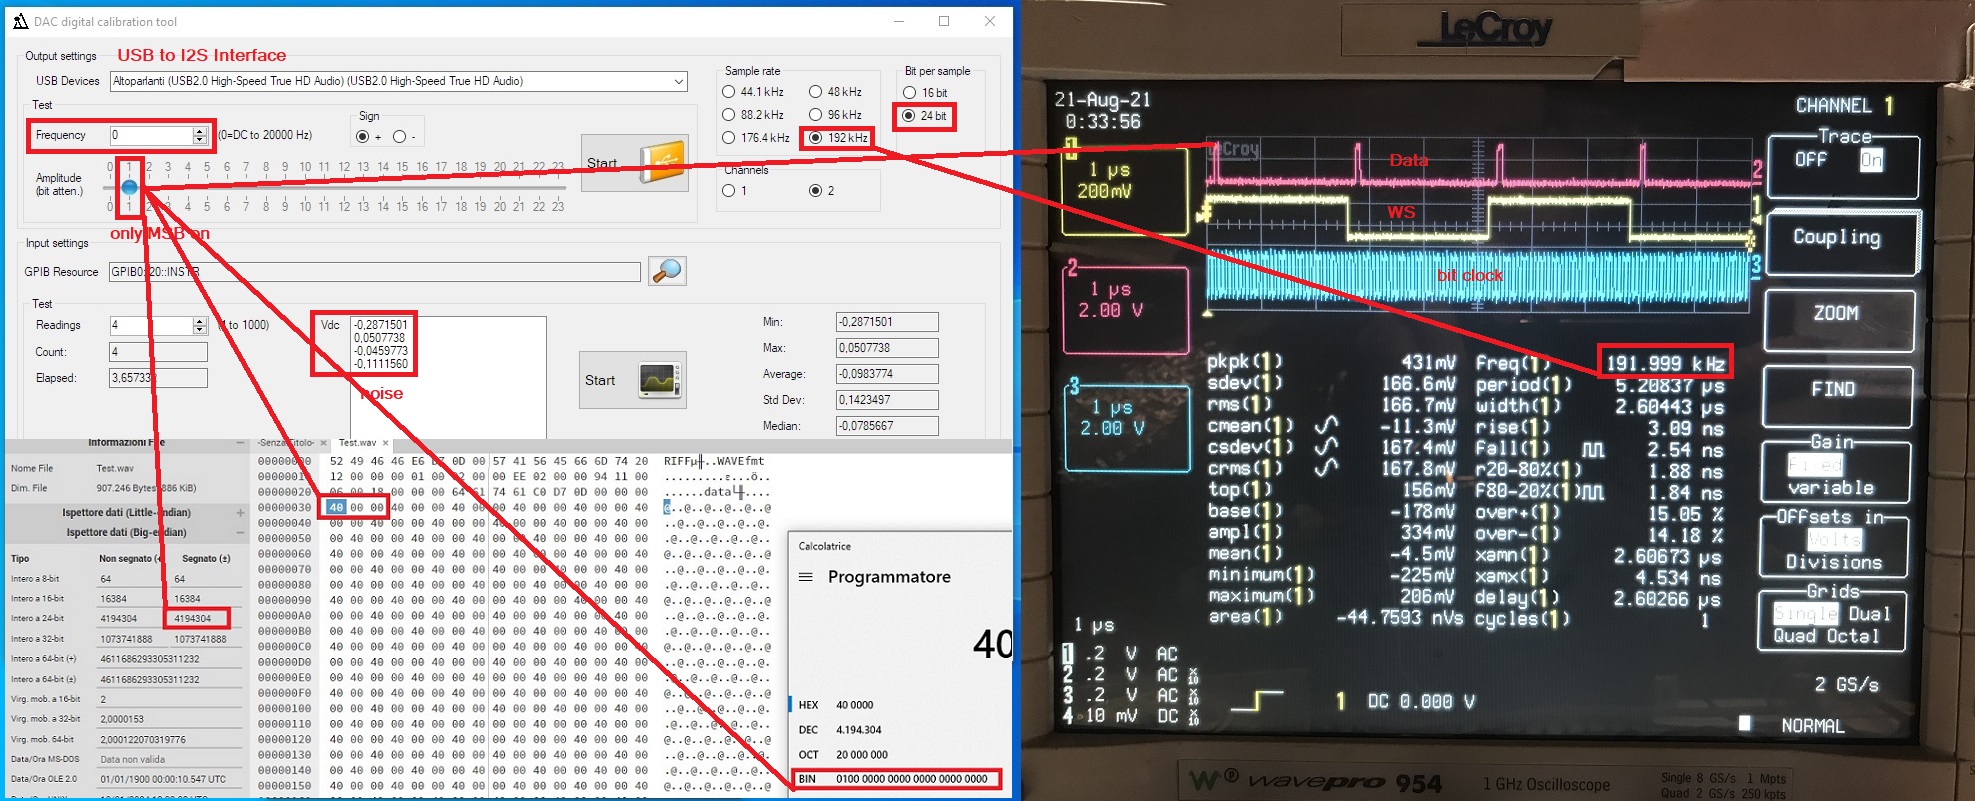The width and height of the screenshot is (1975, 801).
Task: Click the Min value field
Action: coord(887,322)
